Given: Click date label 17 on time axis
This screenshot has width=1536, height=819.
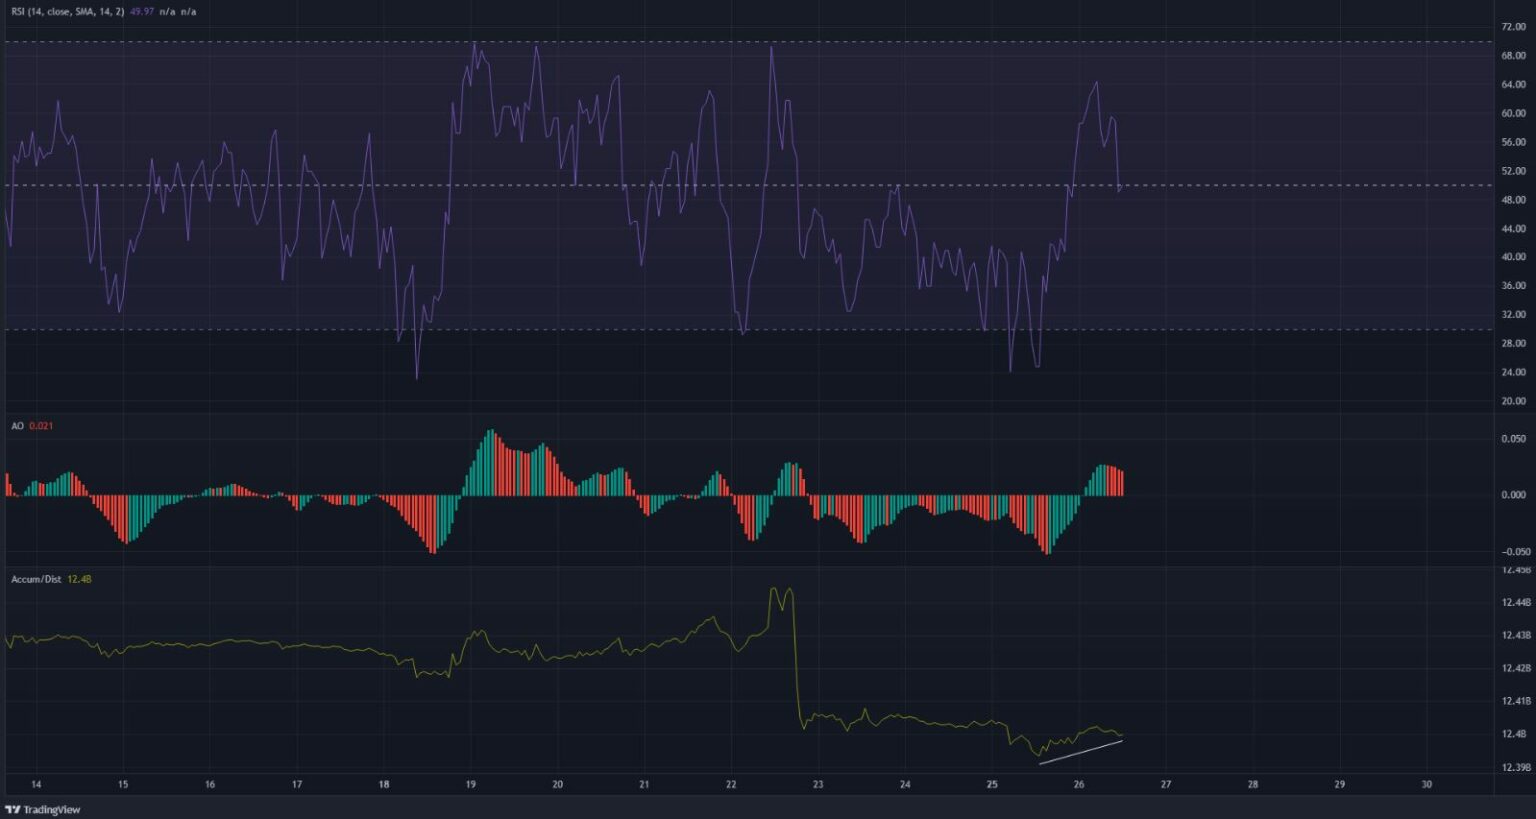Looking at the screenshot, I should tap(297, 785).
